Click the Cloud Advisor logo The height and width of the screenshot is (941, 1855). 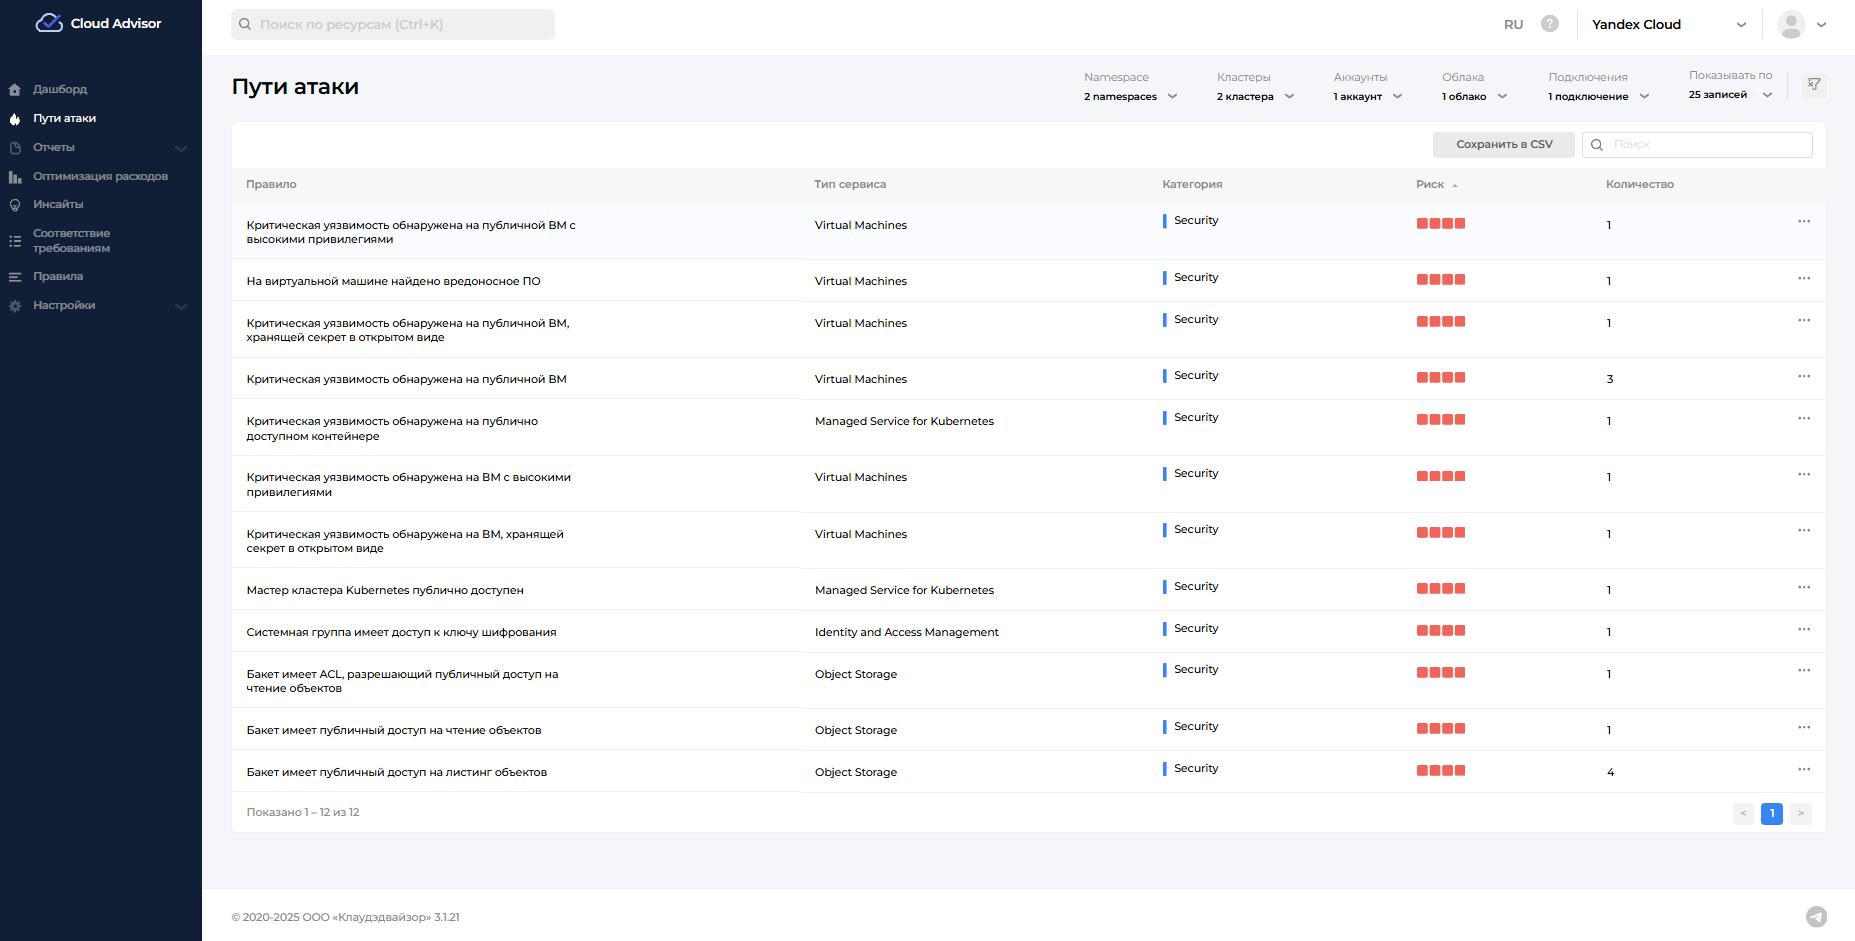click(x=99, y=23)
